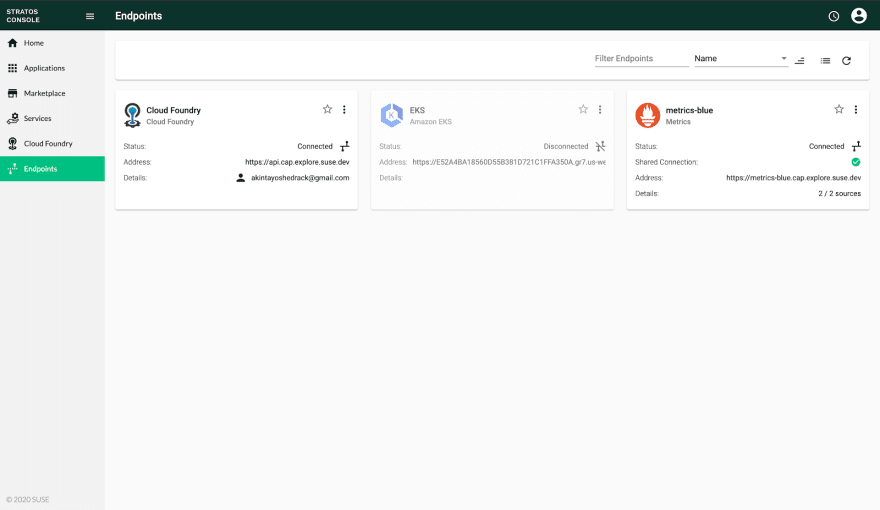Click the EKS endpoint address URL
Viewport: 880px width, 510px height.
[509, 162]
